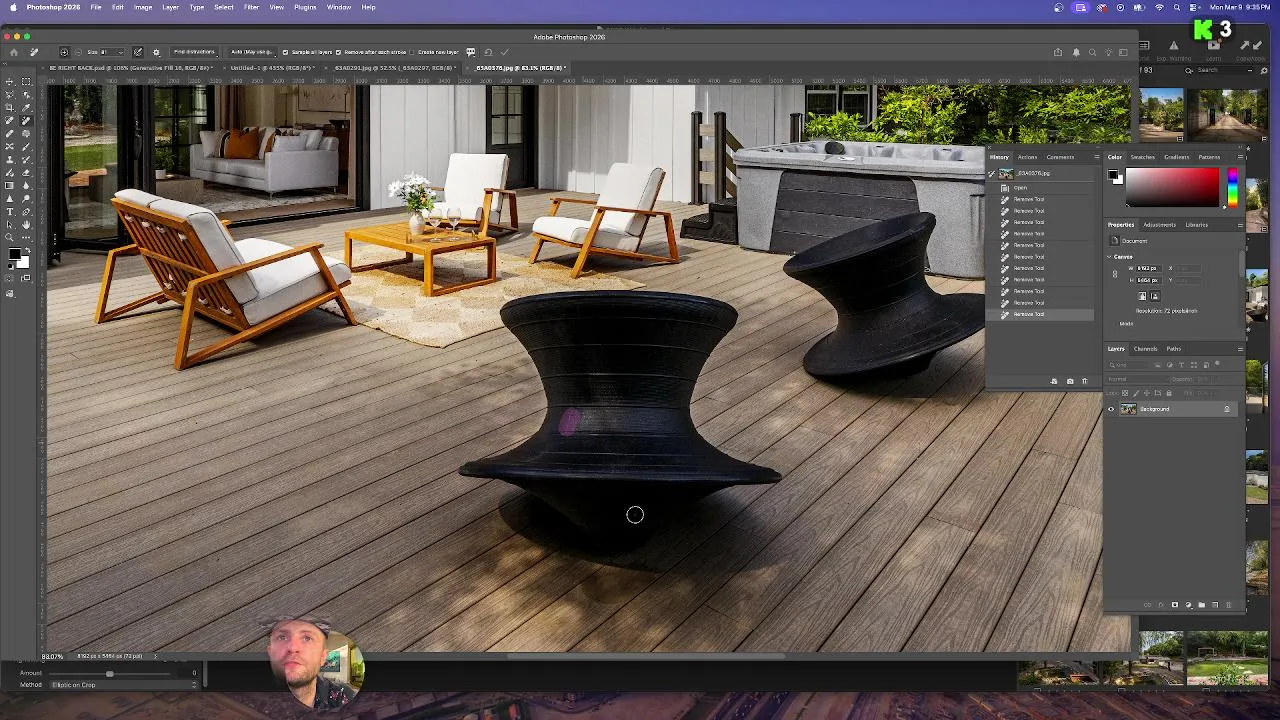Select the Move tool
The height and width of the screenshot is (720, 1280).
10,82
